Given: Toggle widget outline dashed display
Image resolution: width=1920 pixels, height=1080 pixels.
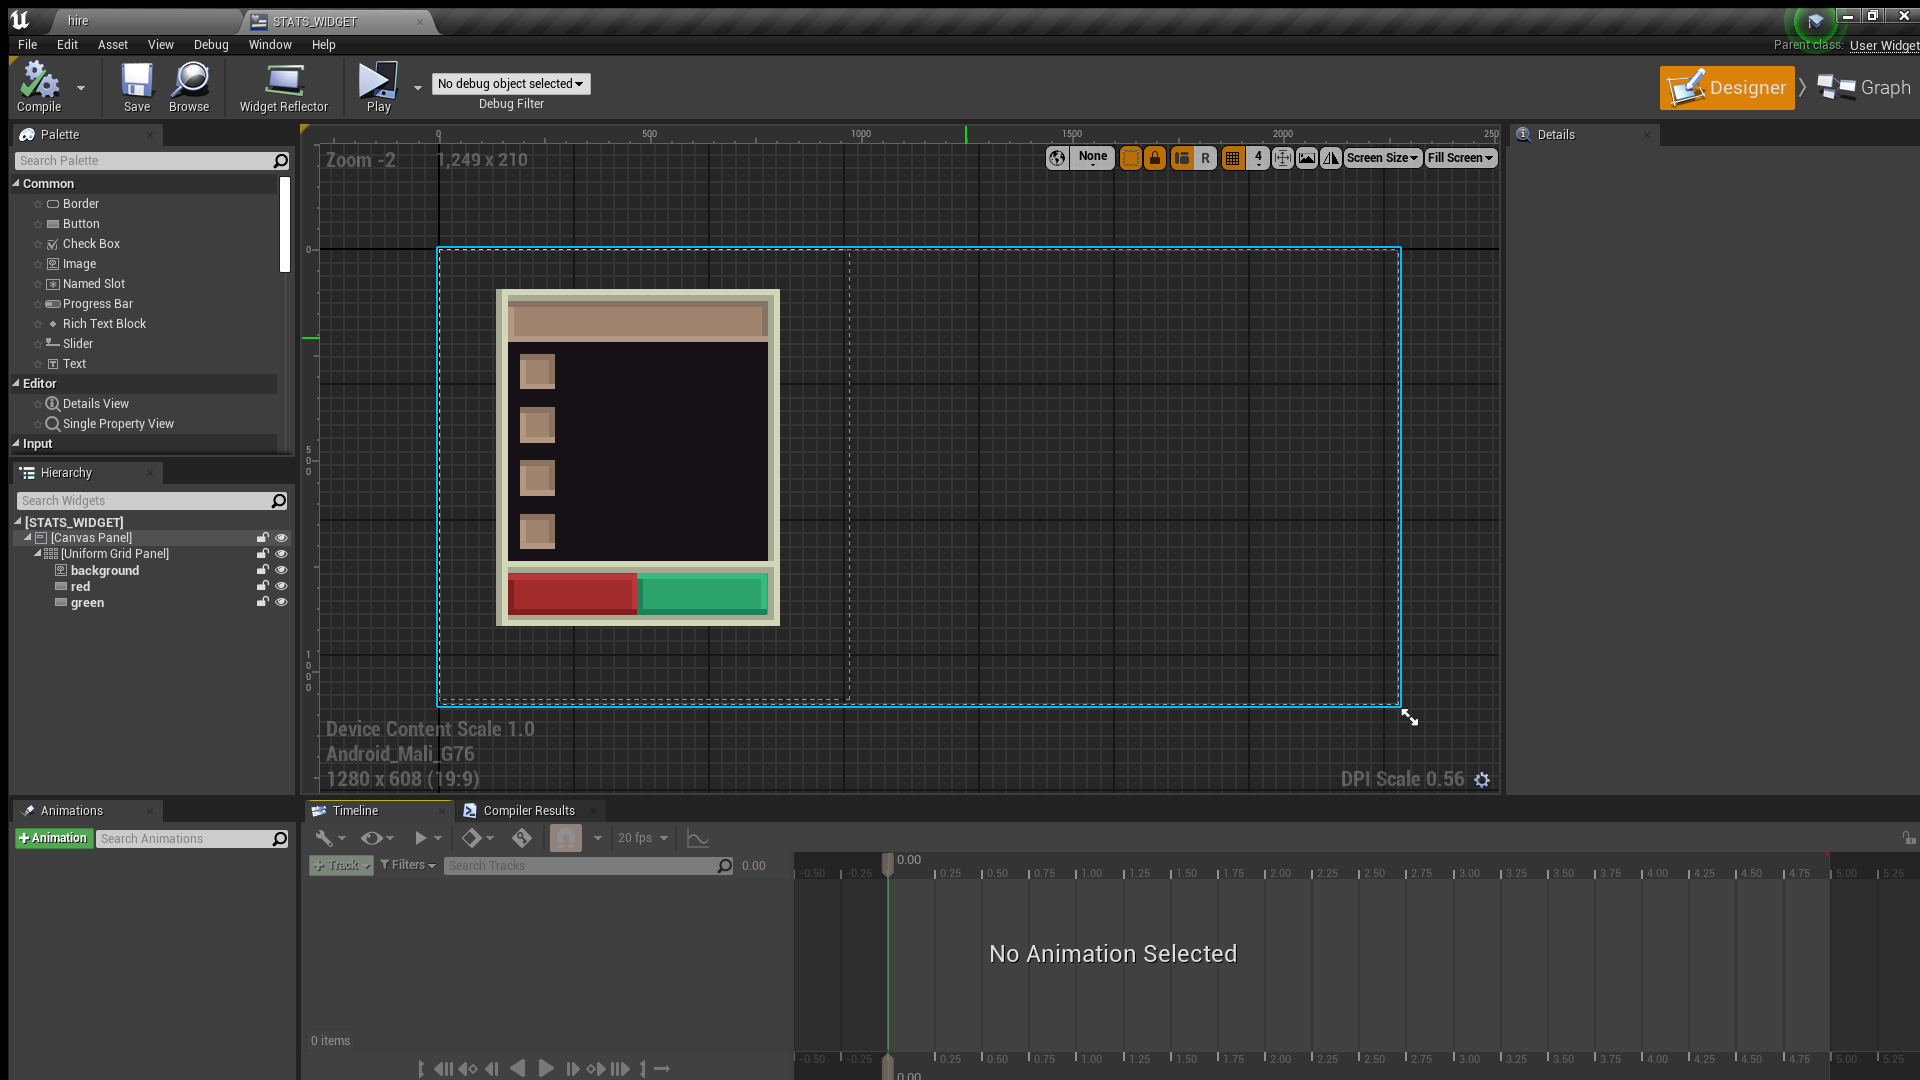Looking at the screenshot, I should click(x=1130, y=158).
